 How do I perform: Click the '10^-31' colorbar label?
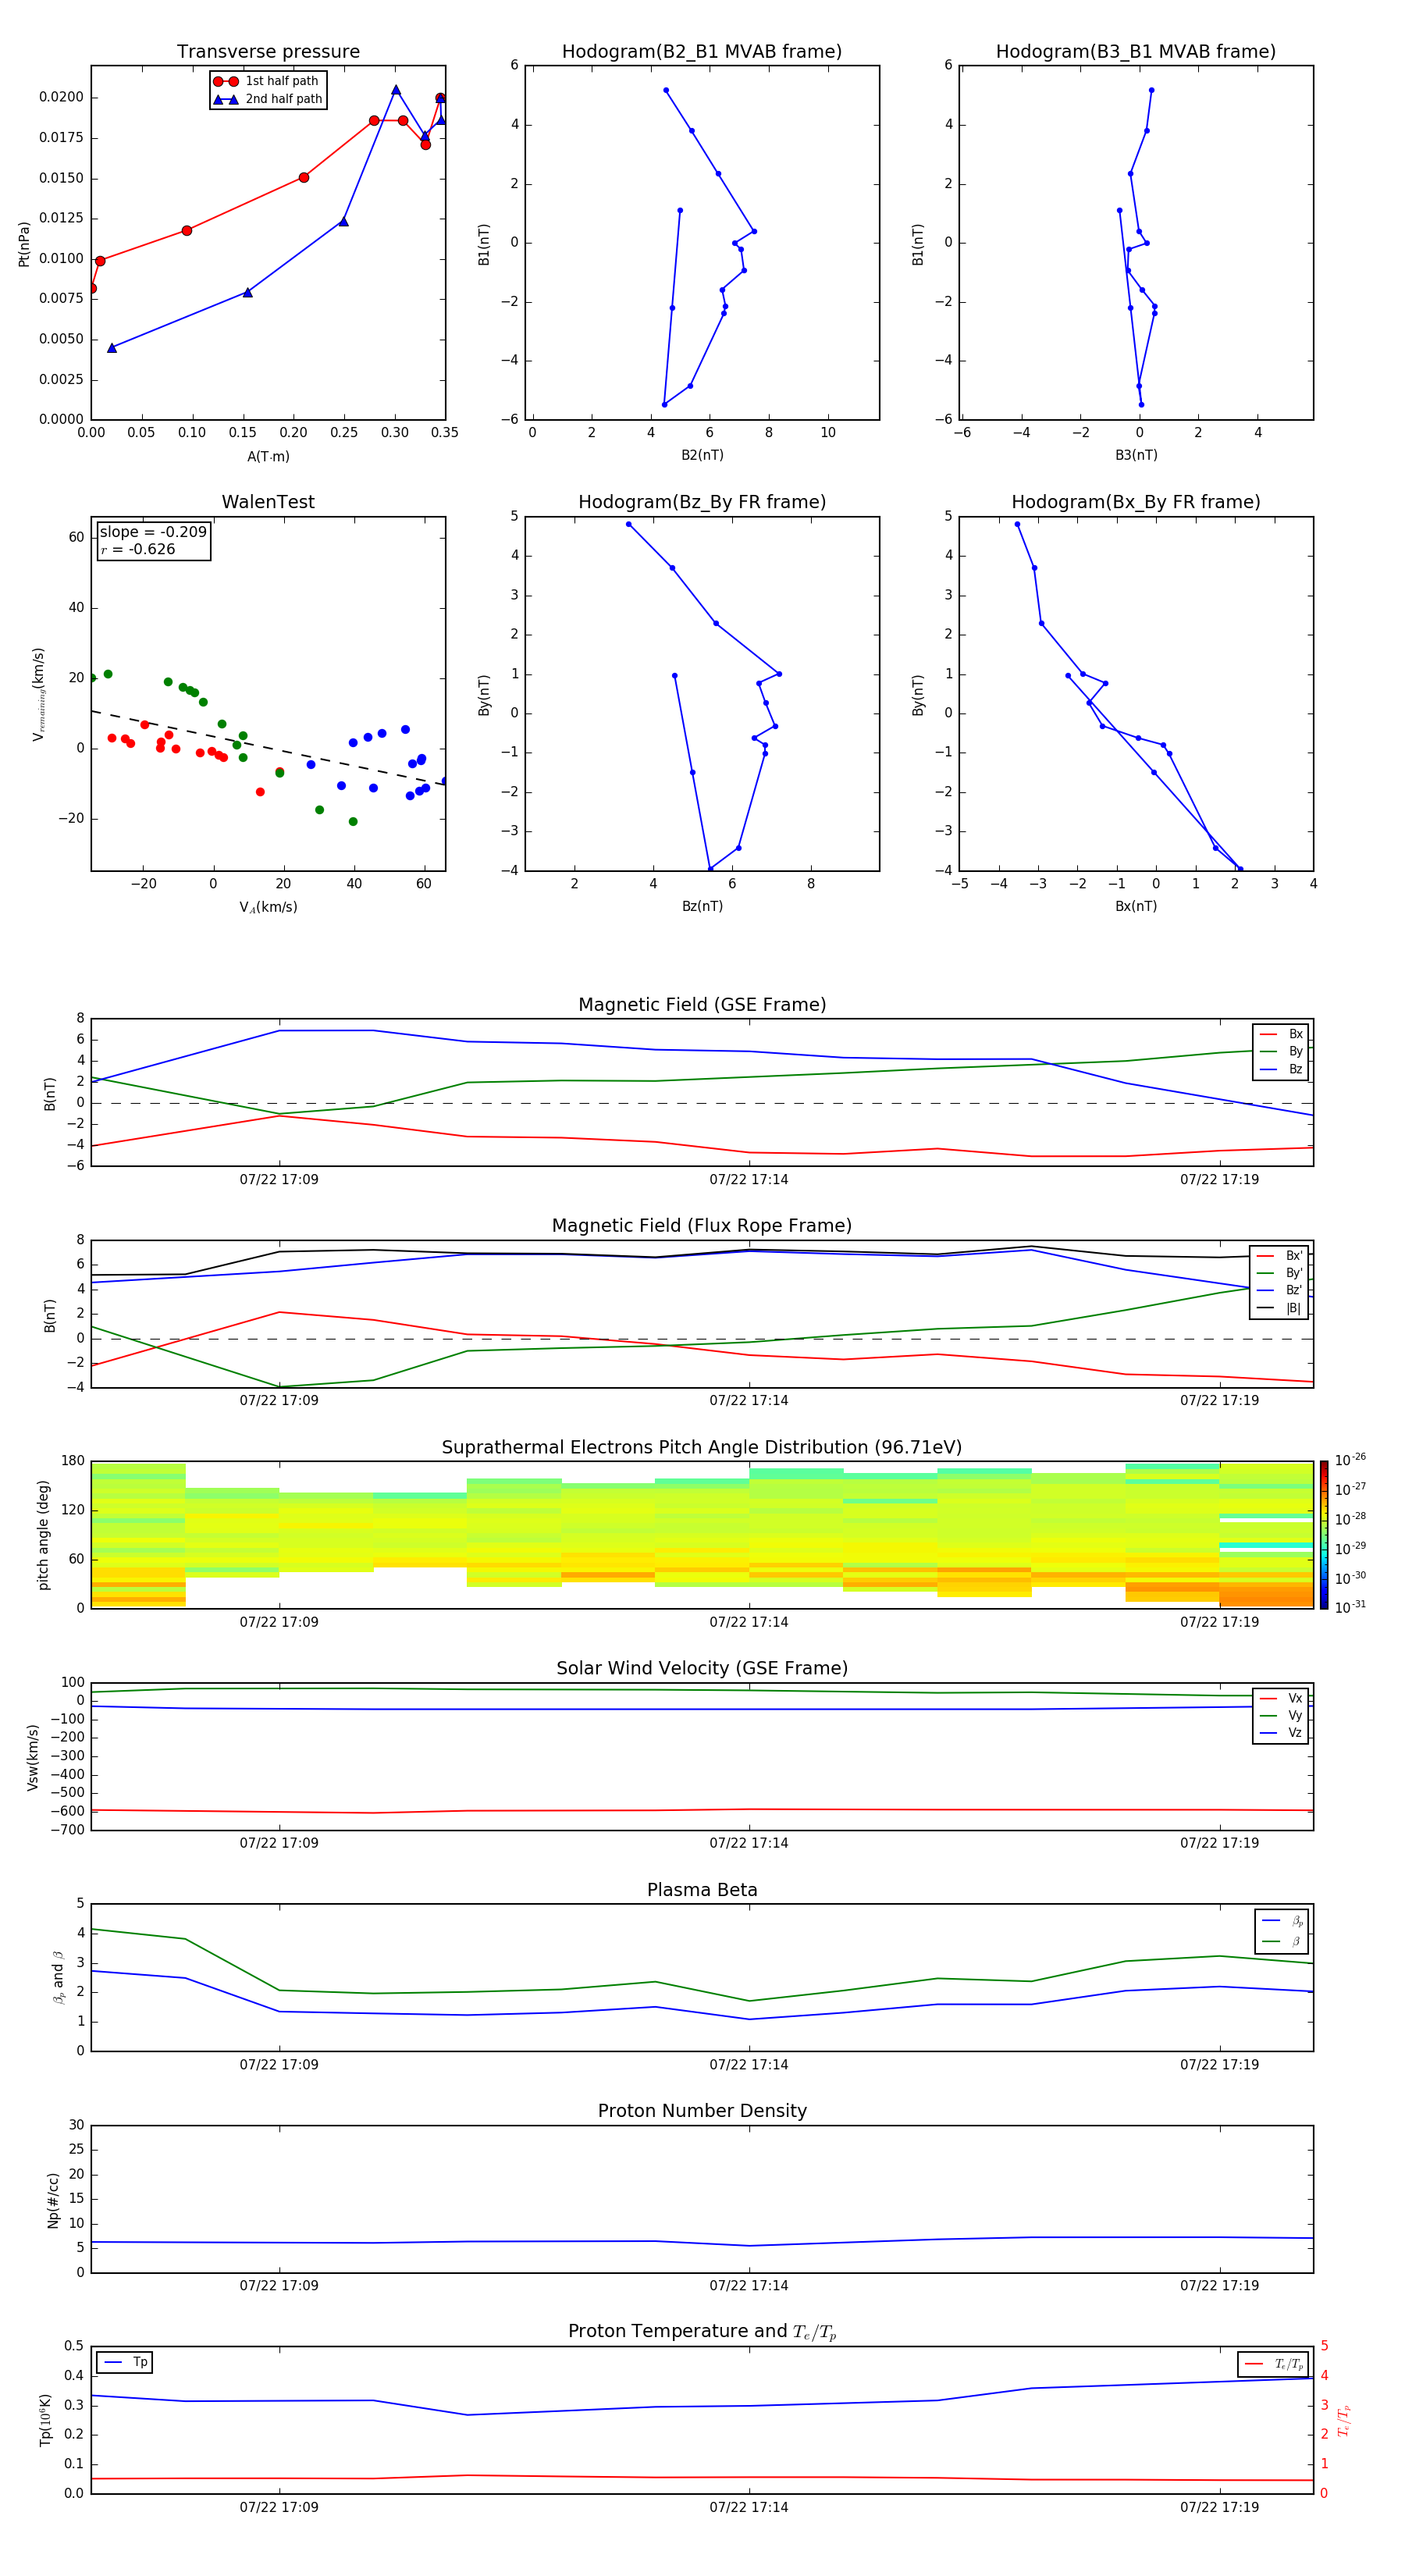point(1350,1607)
